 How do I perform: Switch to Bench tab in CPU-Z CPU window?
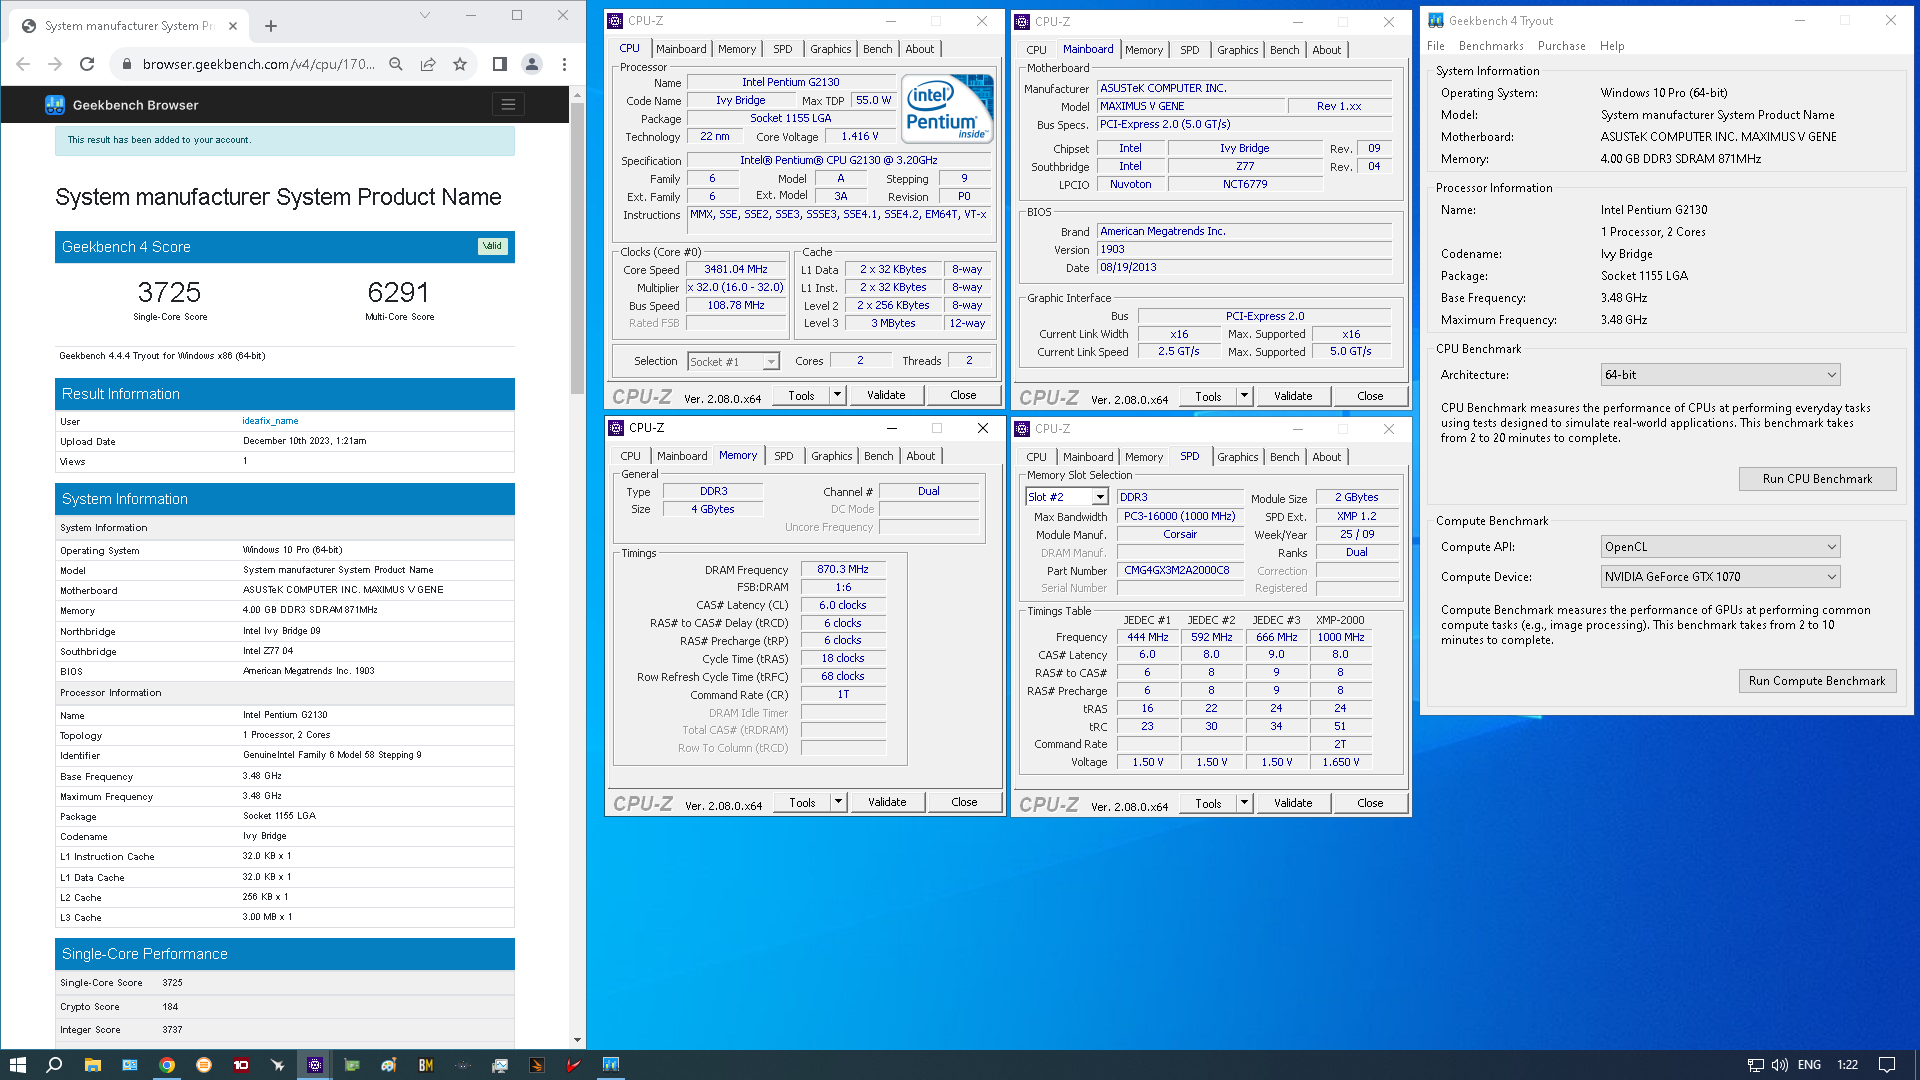pyautogui.click(x=877, y=49)
